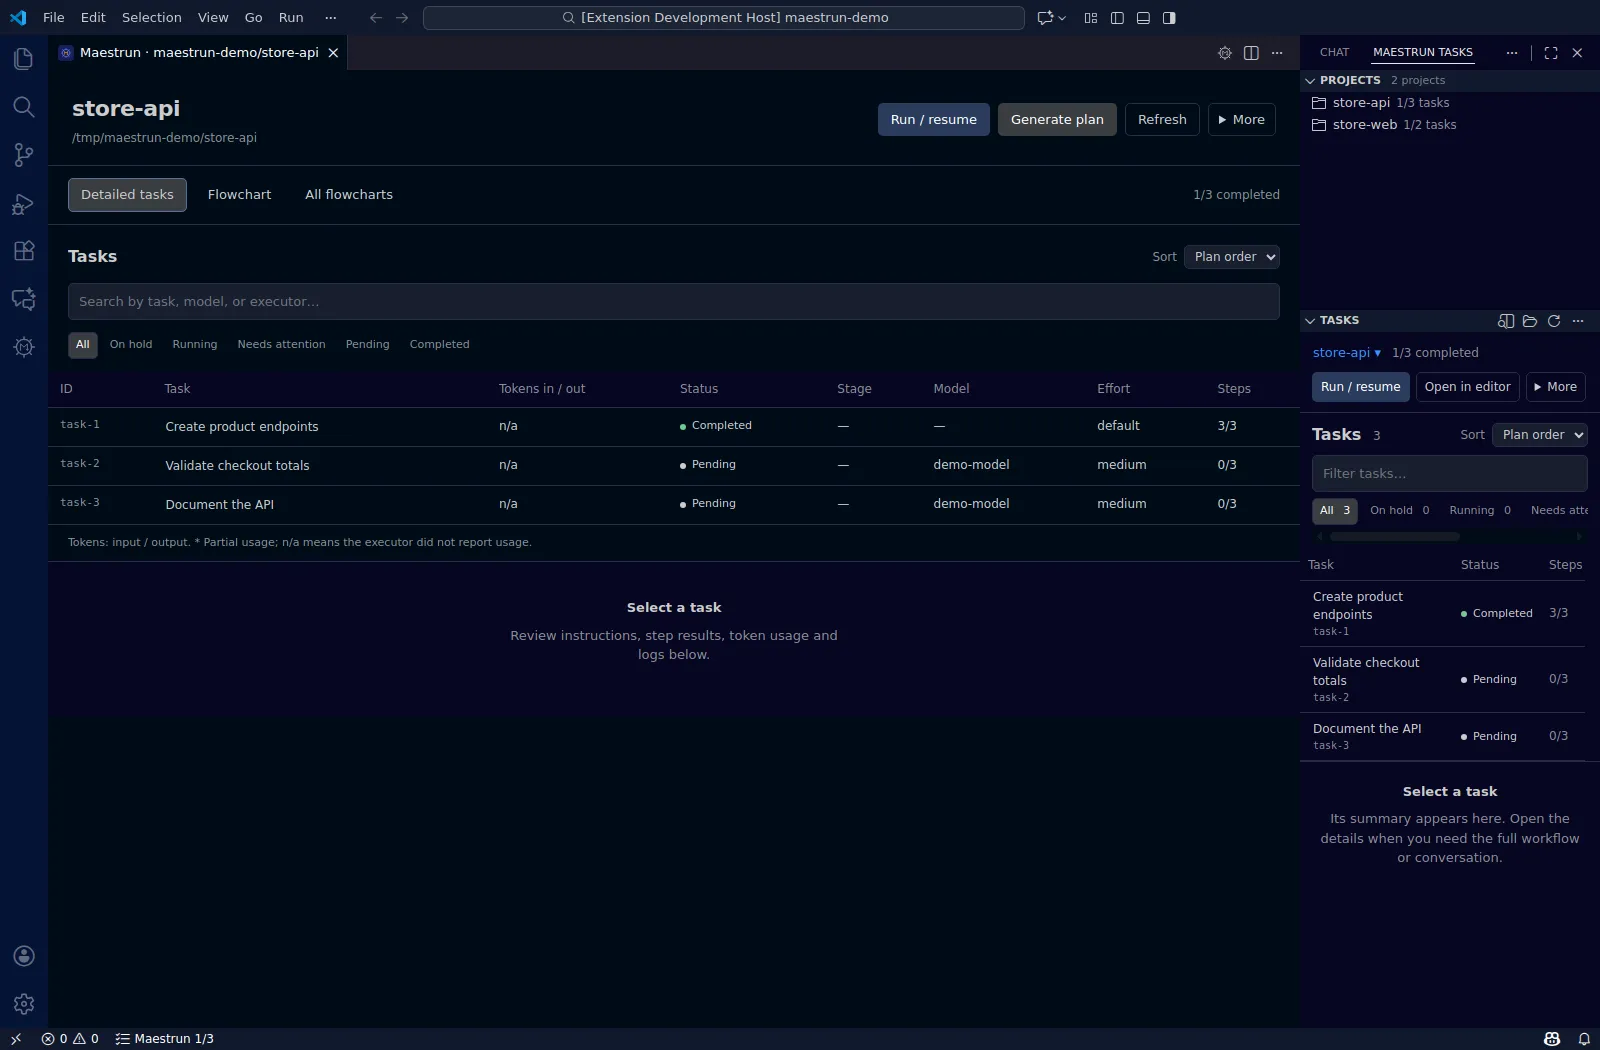This screenshot has height=1050, width=1600.
Task: Split the editor to the right
Action: click(1251, 53)
